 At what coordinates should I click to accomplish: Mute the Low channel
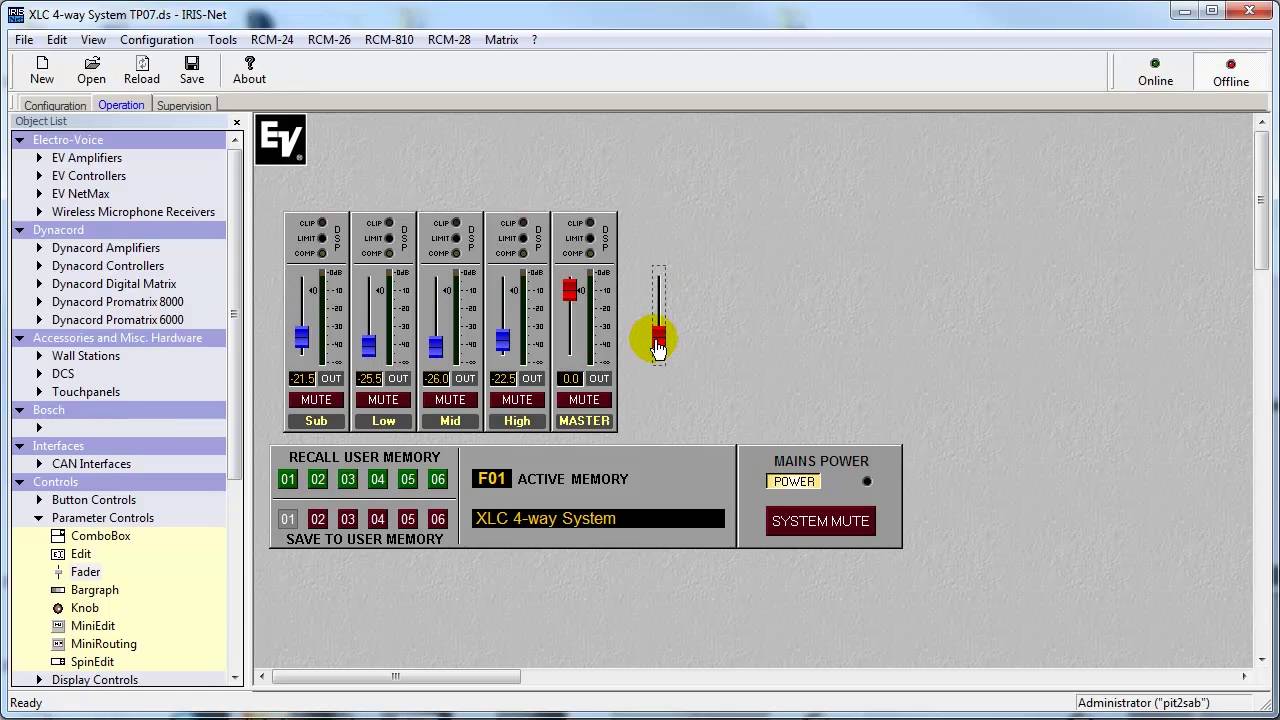point(383,400)
